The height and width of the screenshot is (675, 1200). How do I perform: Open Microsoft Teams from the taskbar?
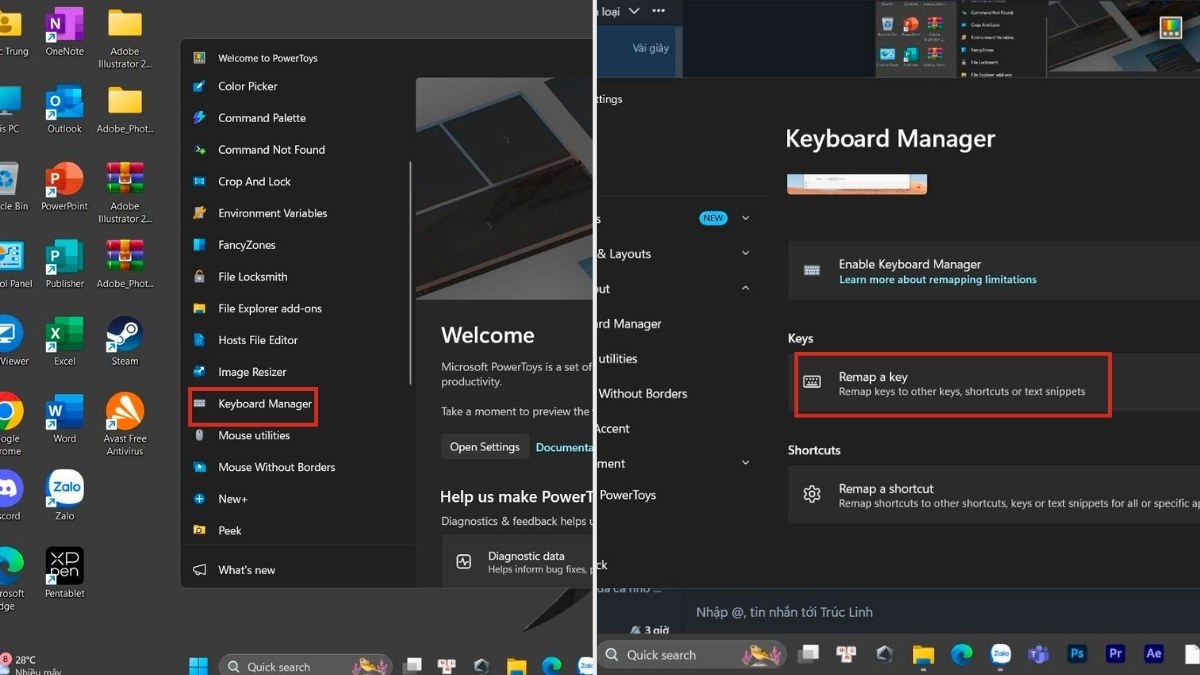[x=1039, y=654]
